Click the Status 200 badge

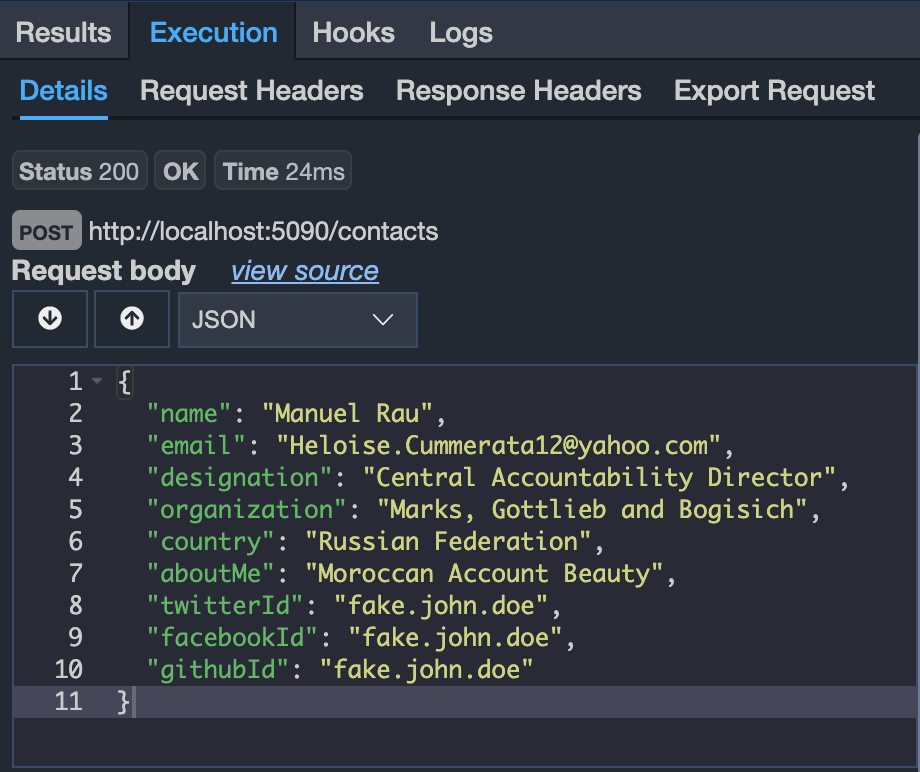(79, 171)
